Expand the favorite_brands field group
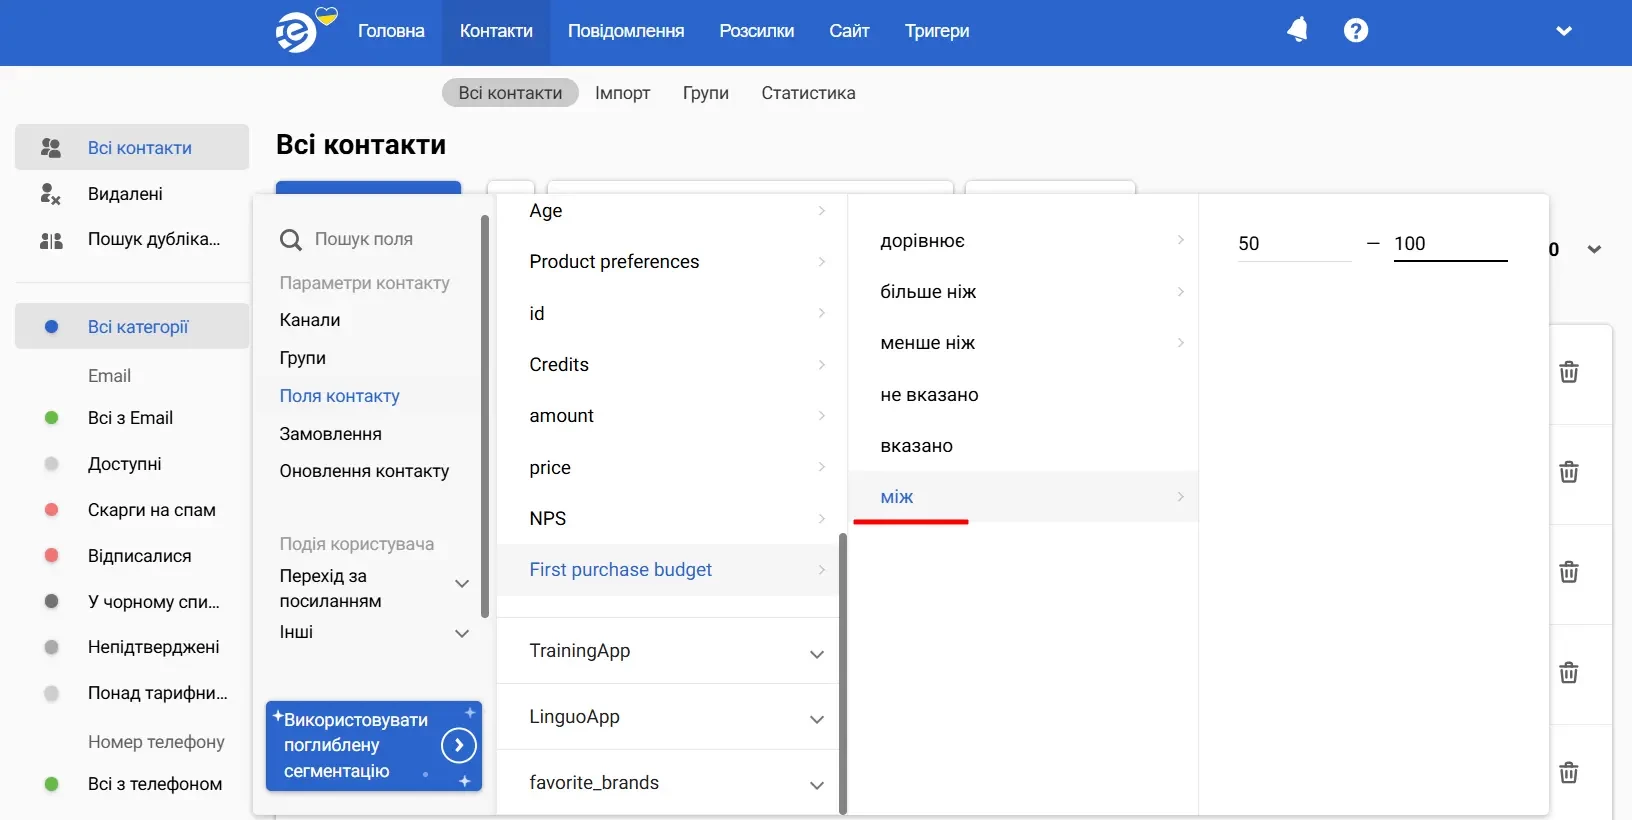 click(667, 783)
